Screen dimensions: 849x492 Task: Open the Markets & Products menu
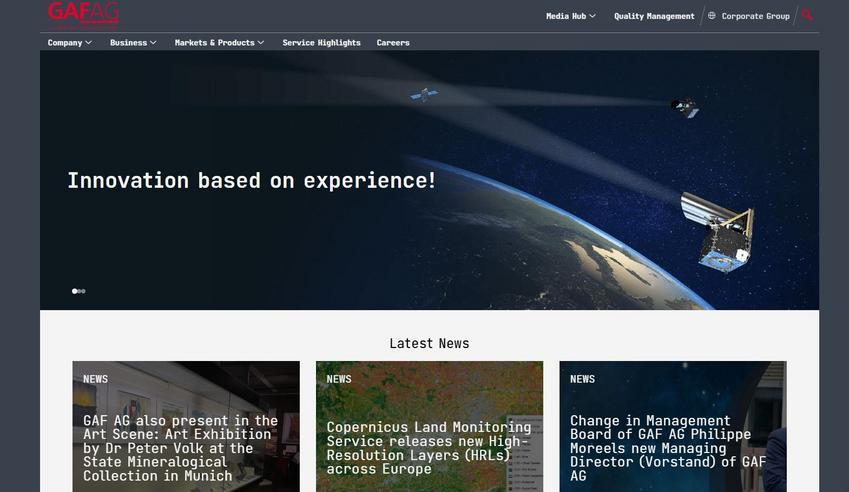pos(214,43)
